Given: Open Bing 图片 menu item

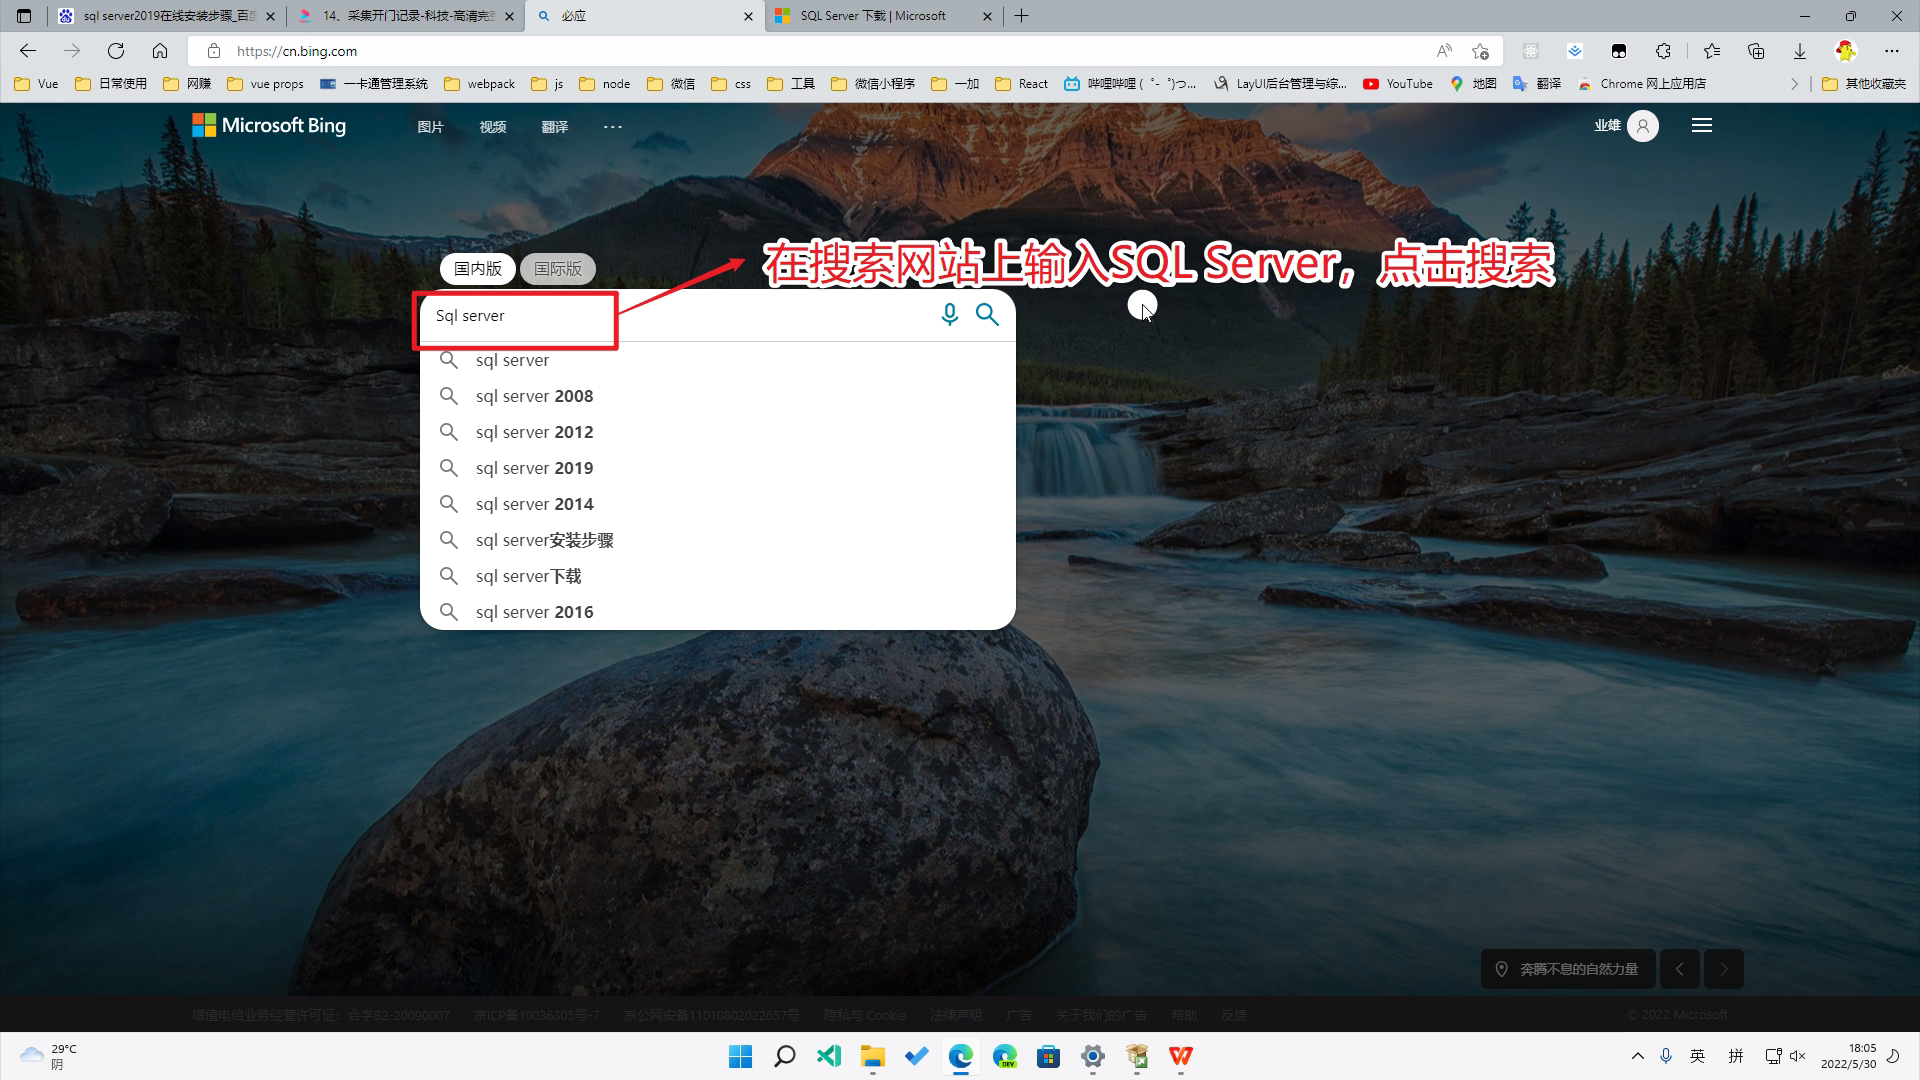Looking at the screenshot, I should (430, 127).
